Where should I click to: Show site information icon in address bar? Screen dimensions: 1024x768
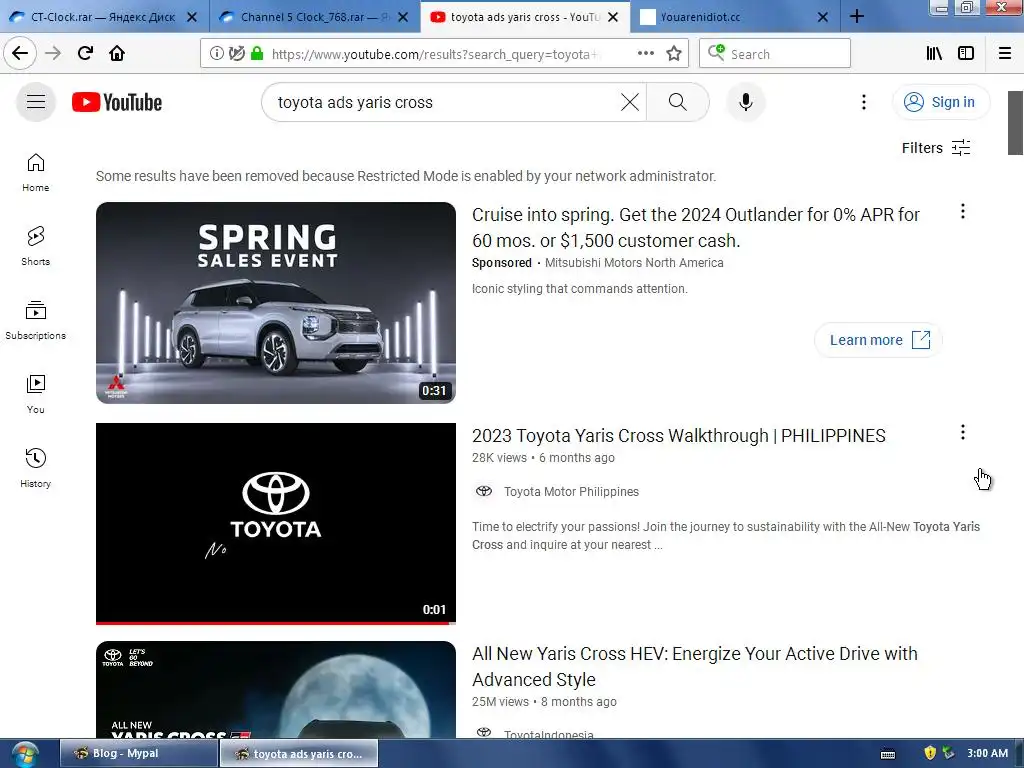click(x=216, y=54)
